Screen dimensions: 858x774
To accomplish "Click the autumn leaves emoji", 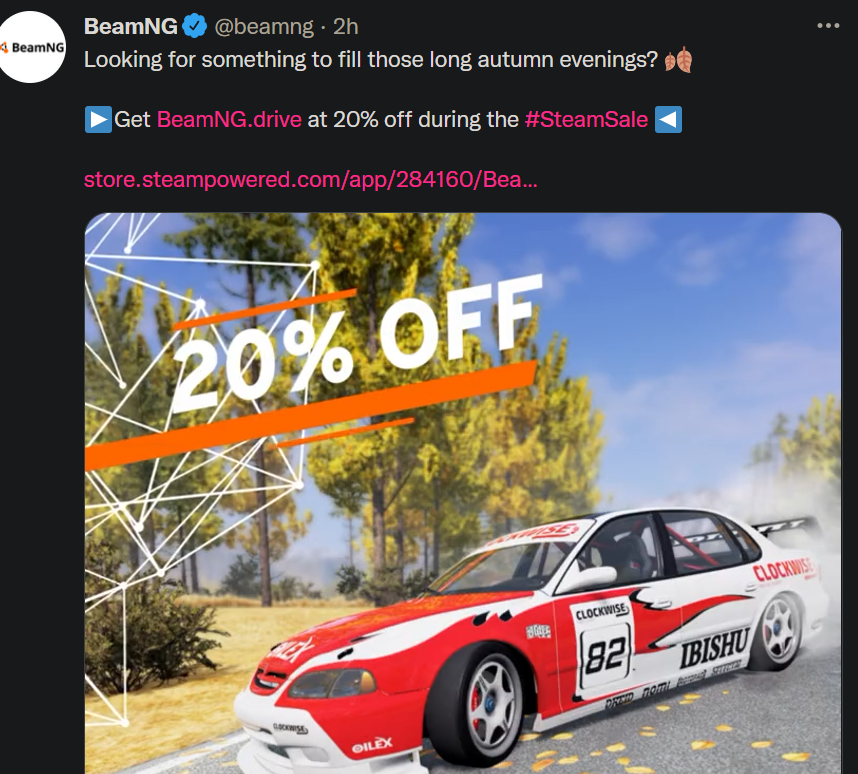I will pos(678,60).
